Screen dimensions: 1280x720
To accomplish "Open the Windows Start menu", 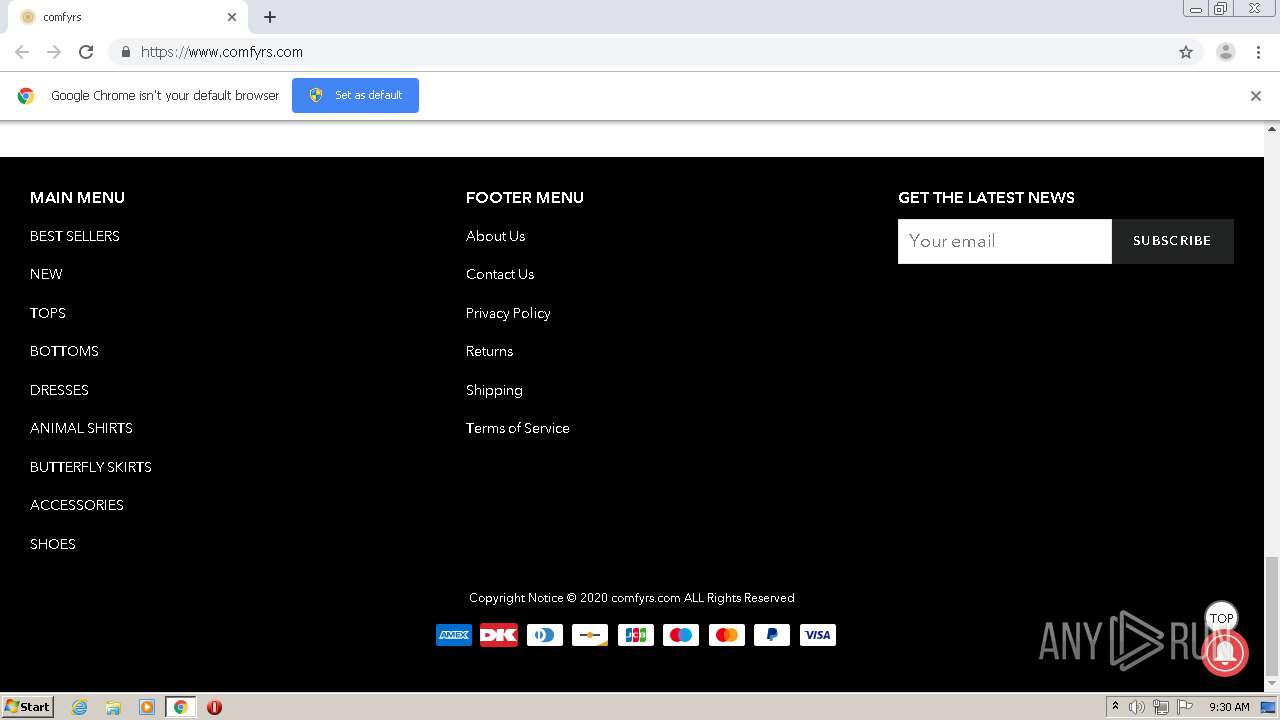I will [28, 707].
